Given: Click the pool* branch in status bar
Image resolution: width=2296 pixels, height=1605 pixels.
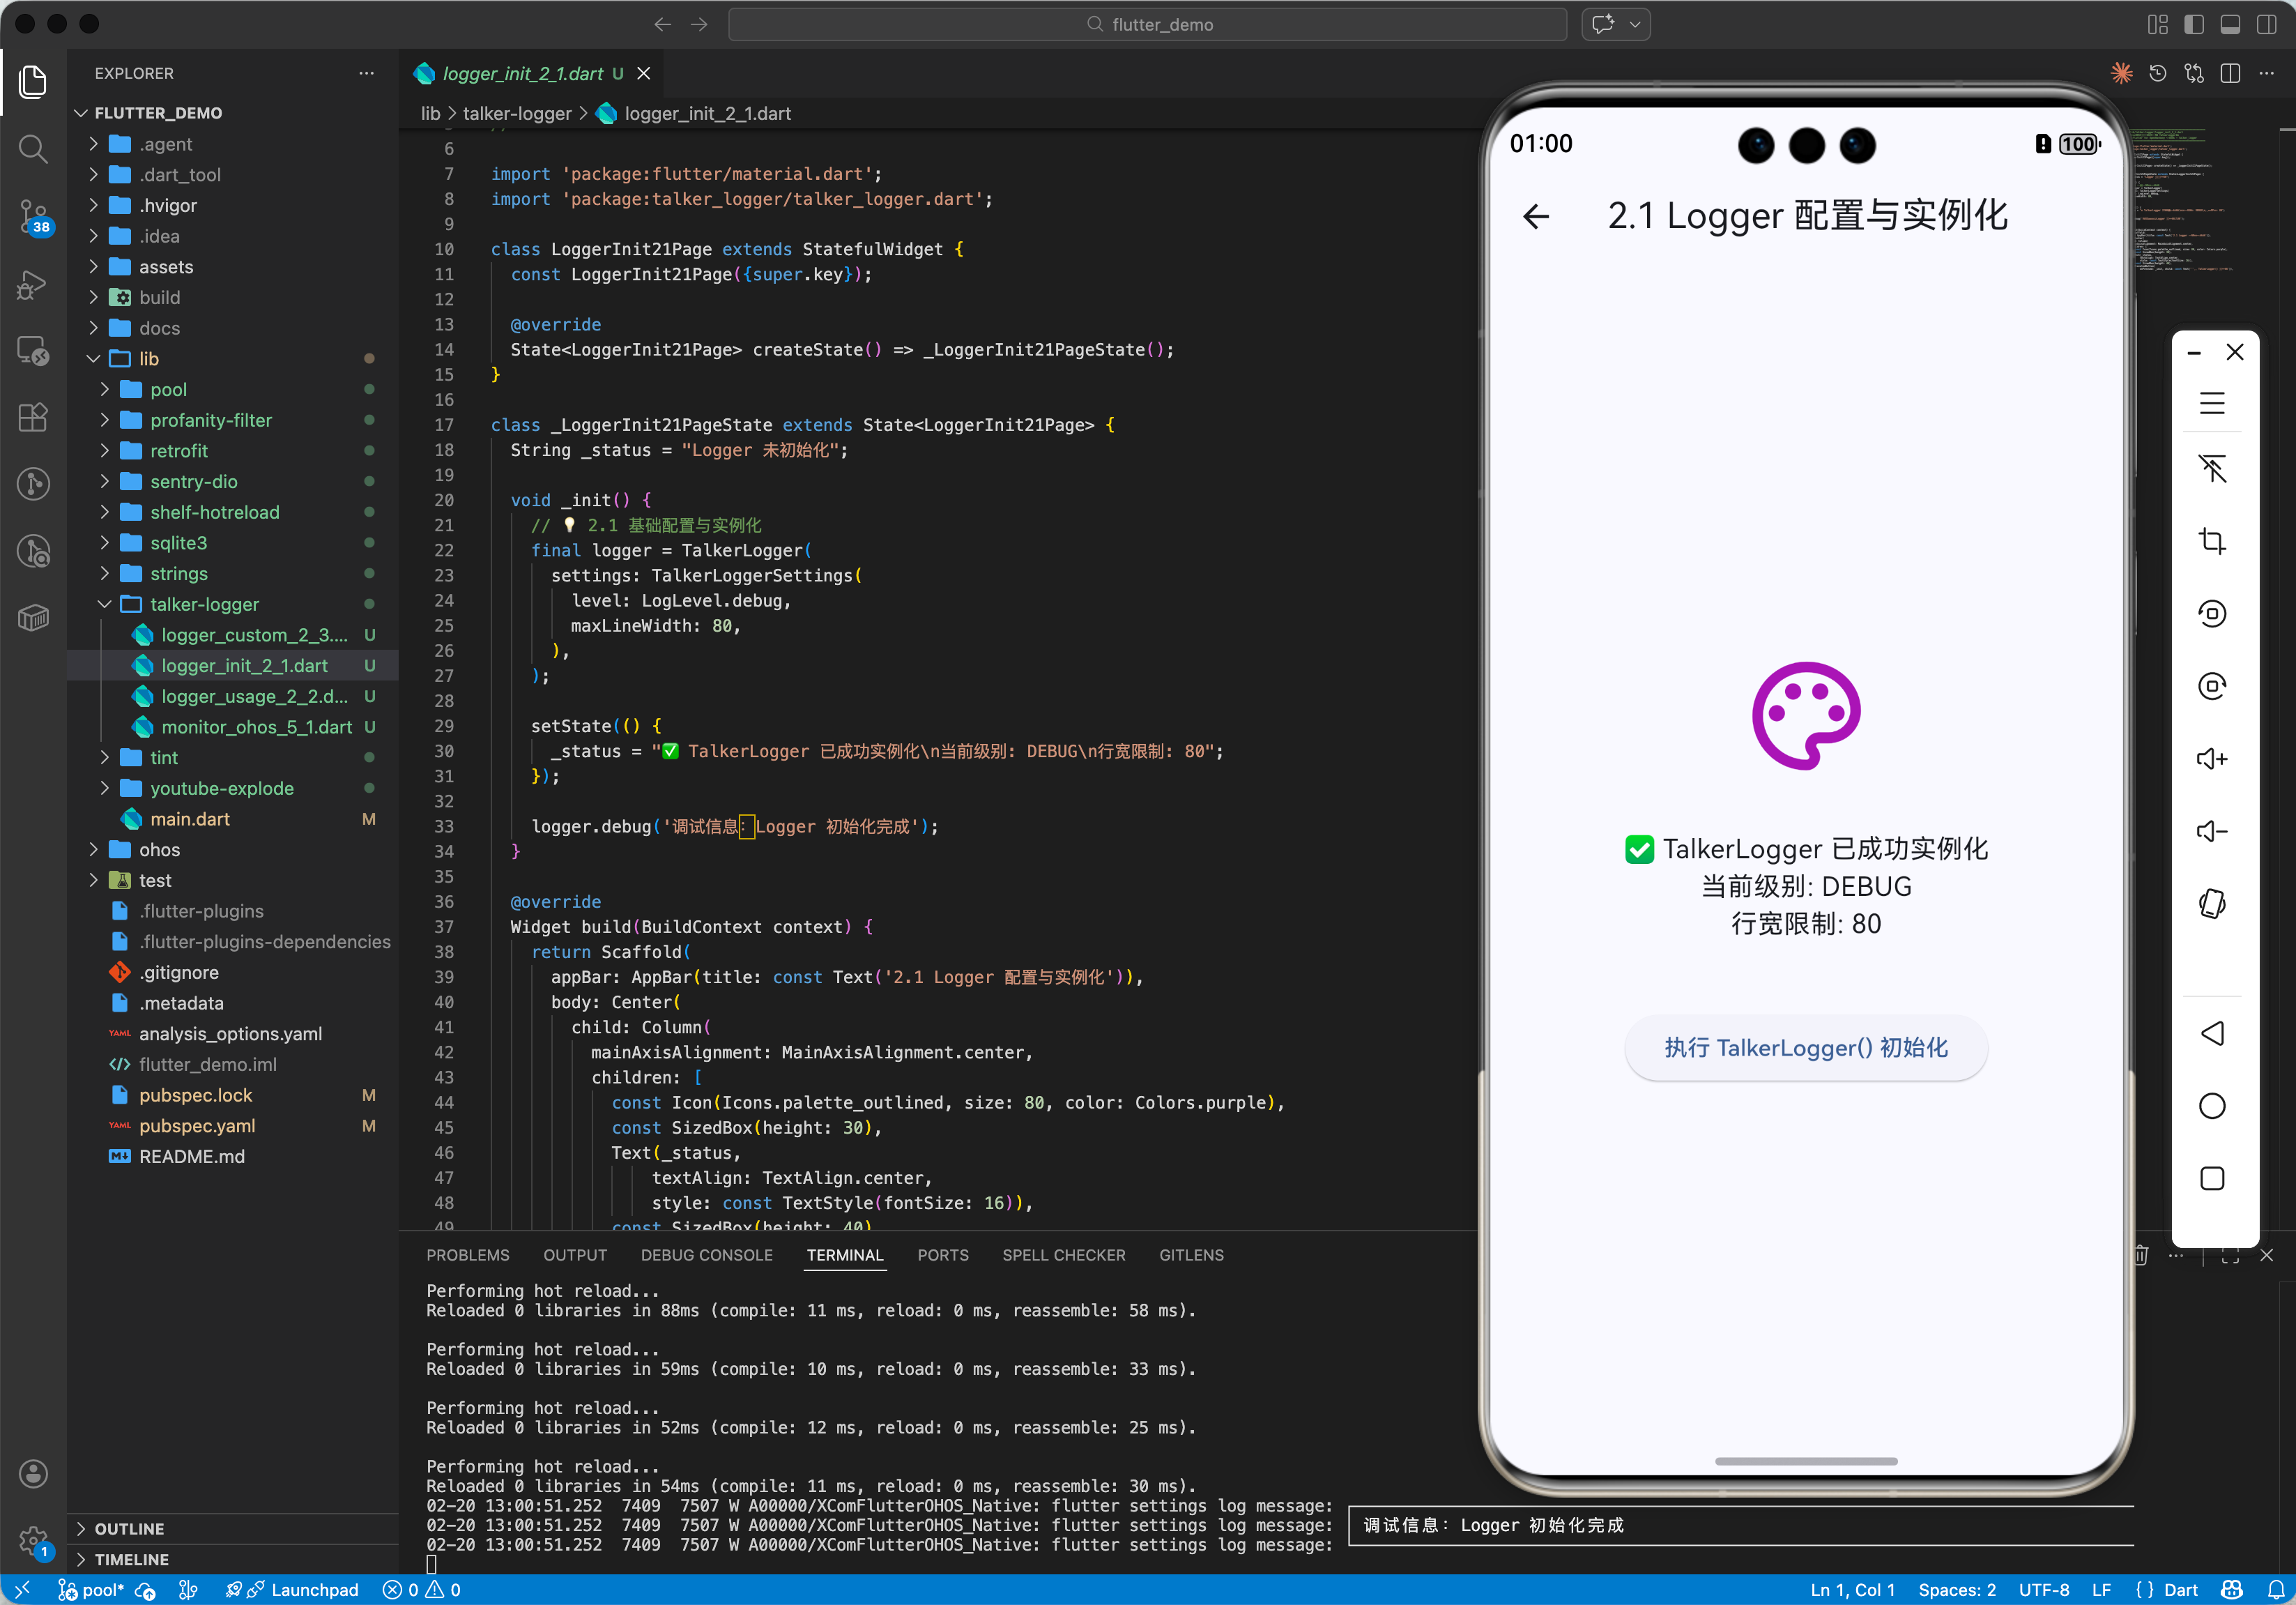Looking at the screenshot, I should click(92, 1590).
